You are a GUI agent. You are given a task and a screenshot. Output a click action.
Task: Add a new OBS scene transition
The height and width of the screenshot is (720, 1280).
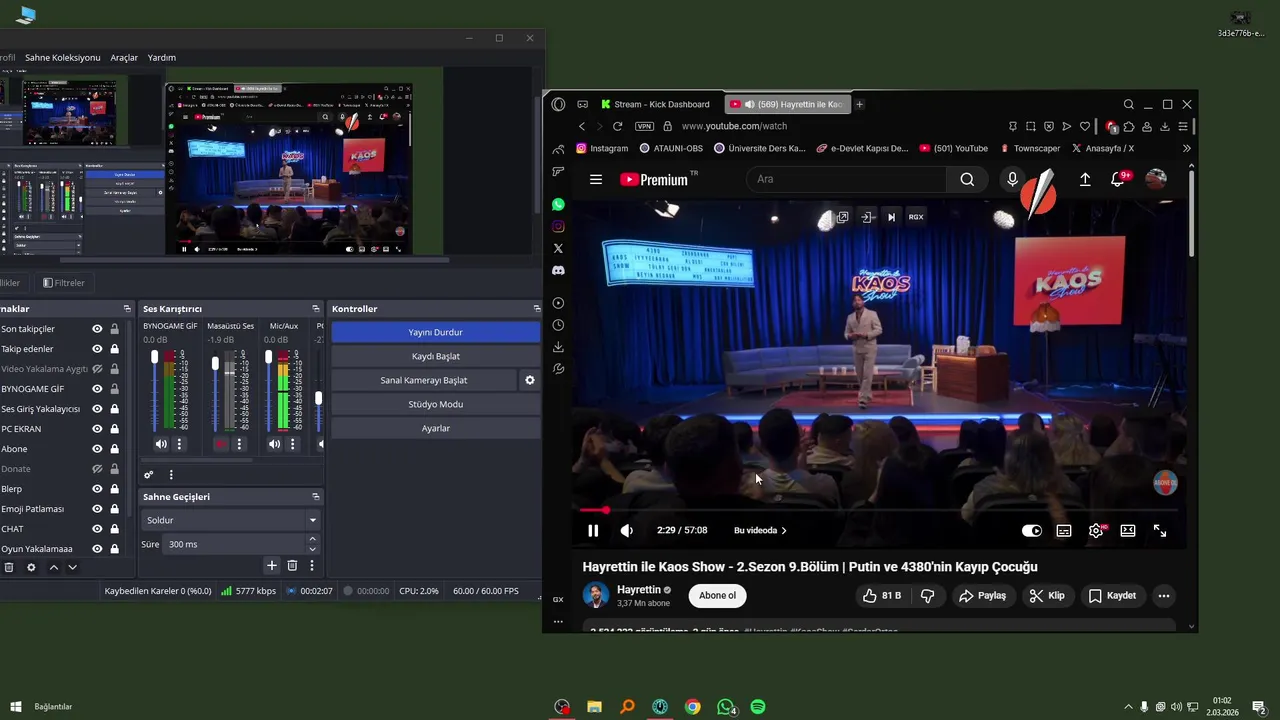point(271,566)
